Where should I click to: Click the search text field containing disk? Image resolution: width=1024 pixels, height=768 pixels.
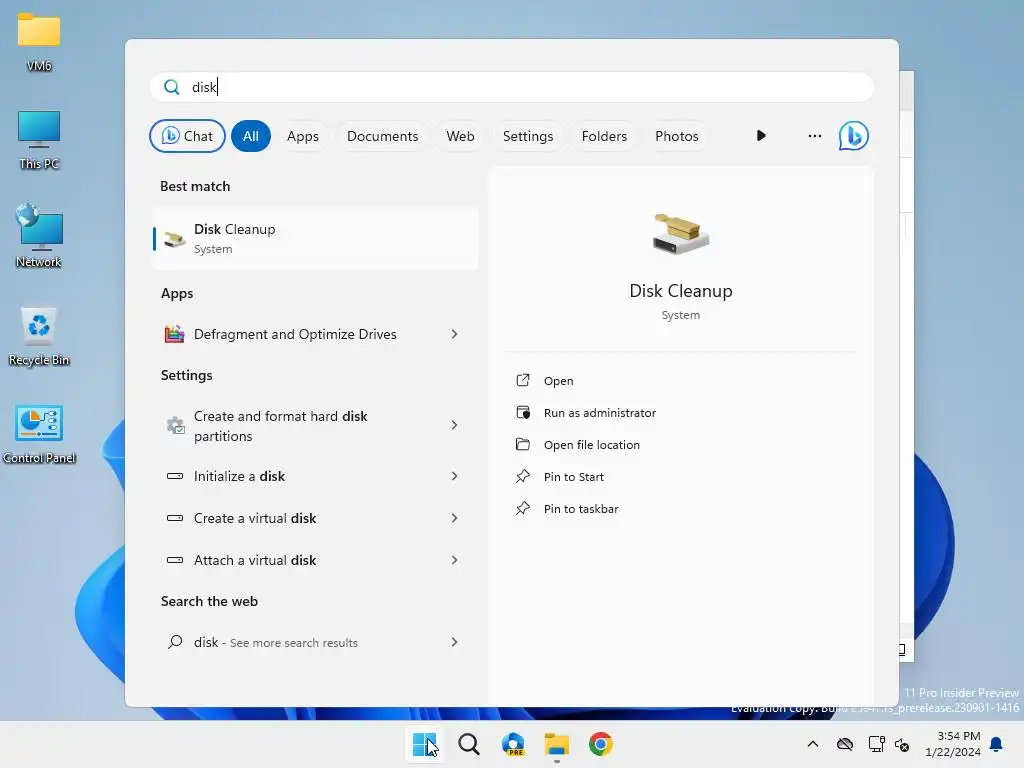tap(512, 87)
